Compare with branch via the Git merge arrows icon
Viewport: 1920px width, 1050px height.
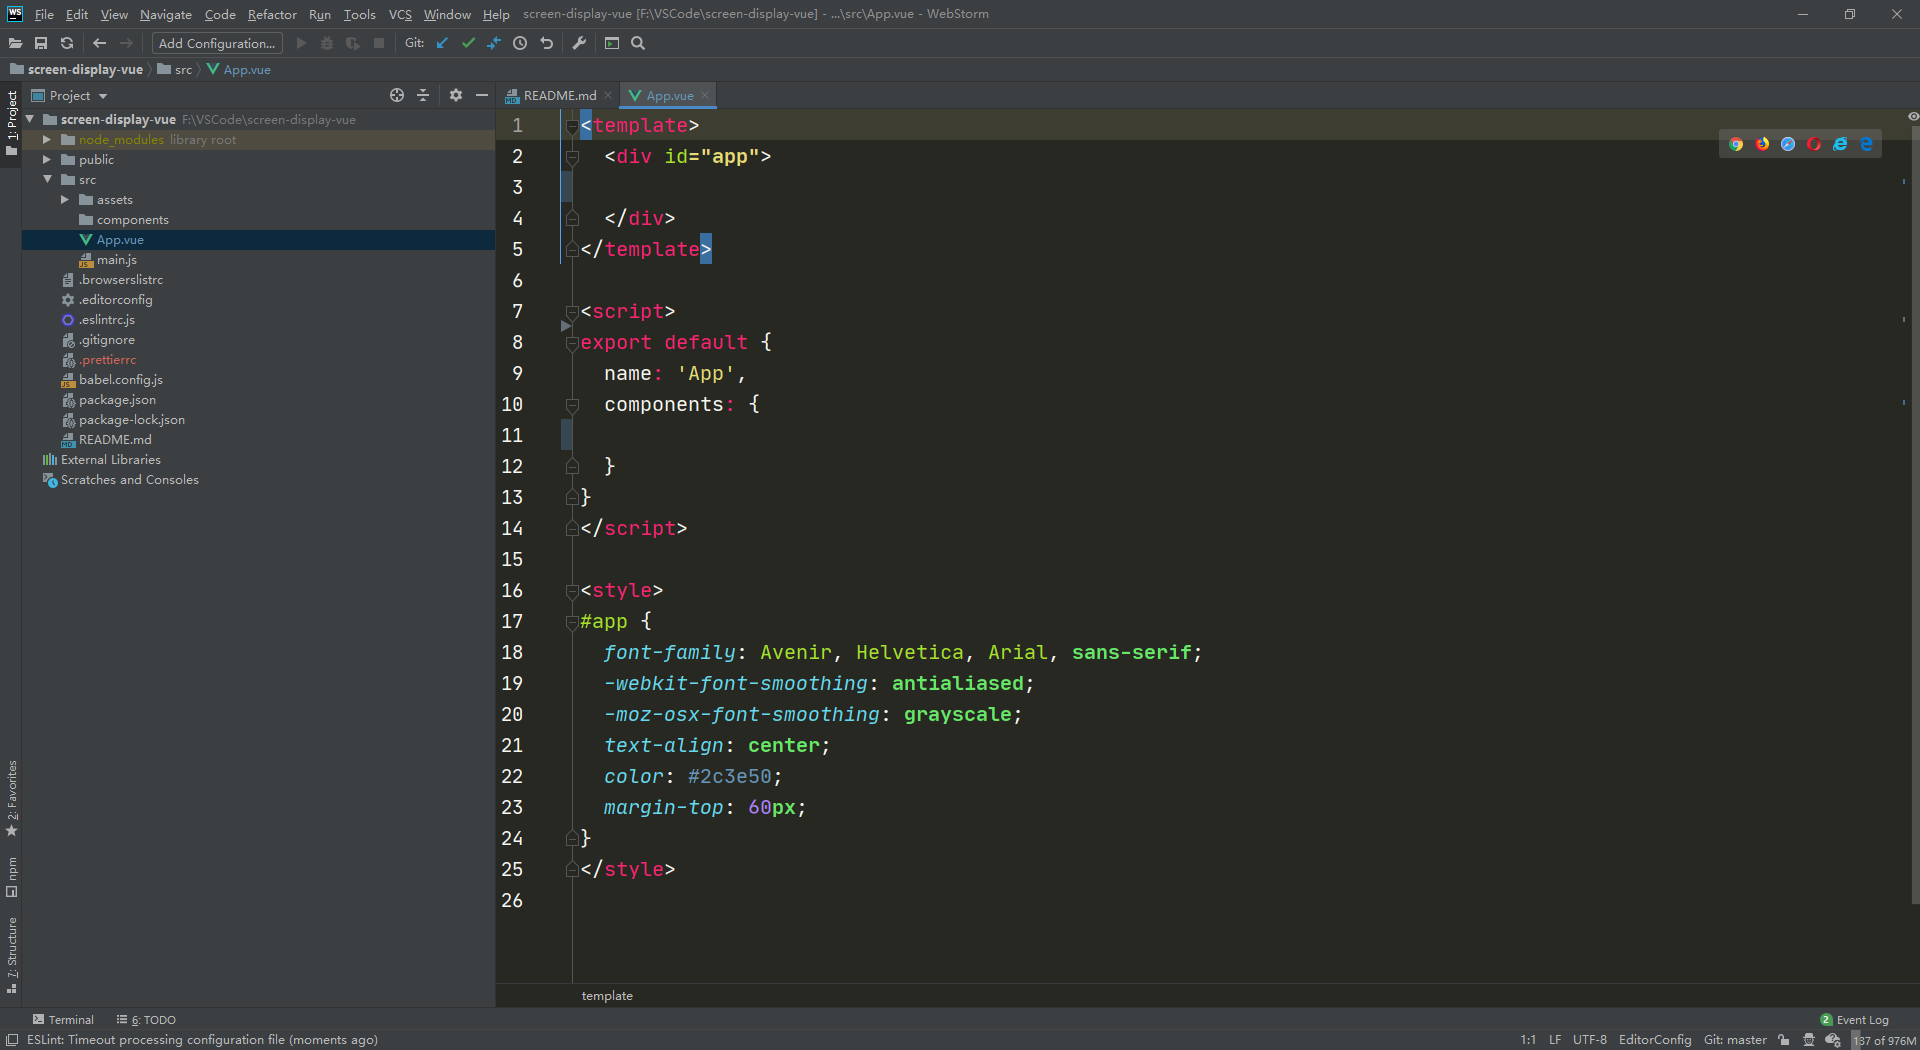494,43
